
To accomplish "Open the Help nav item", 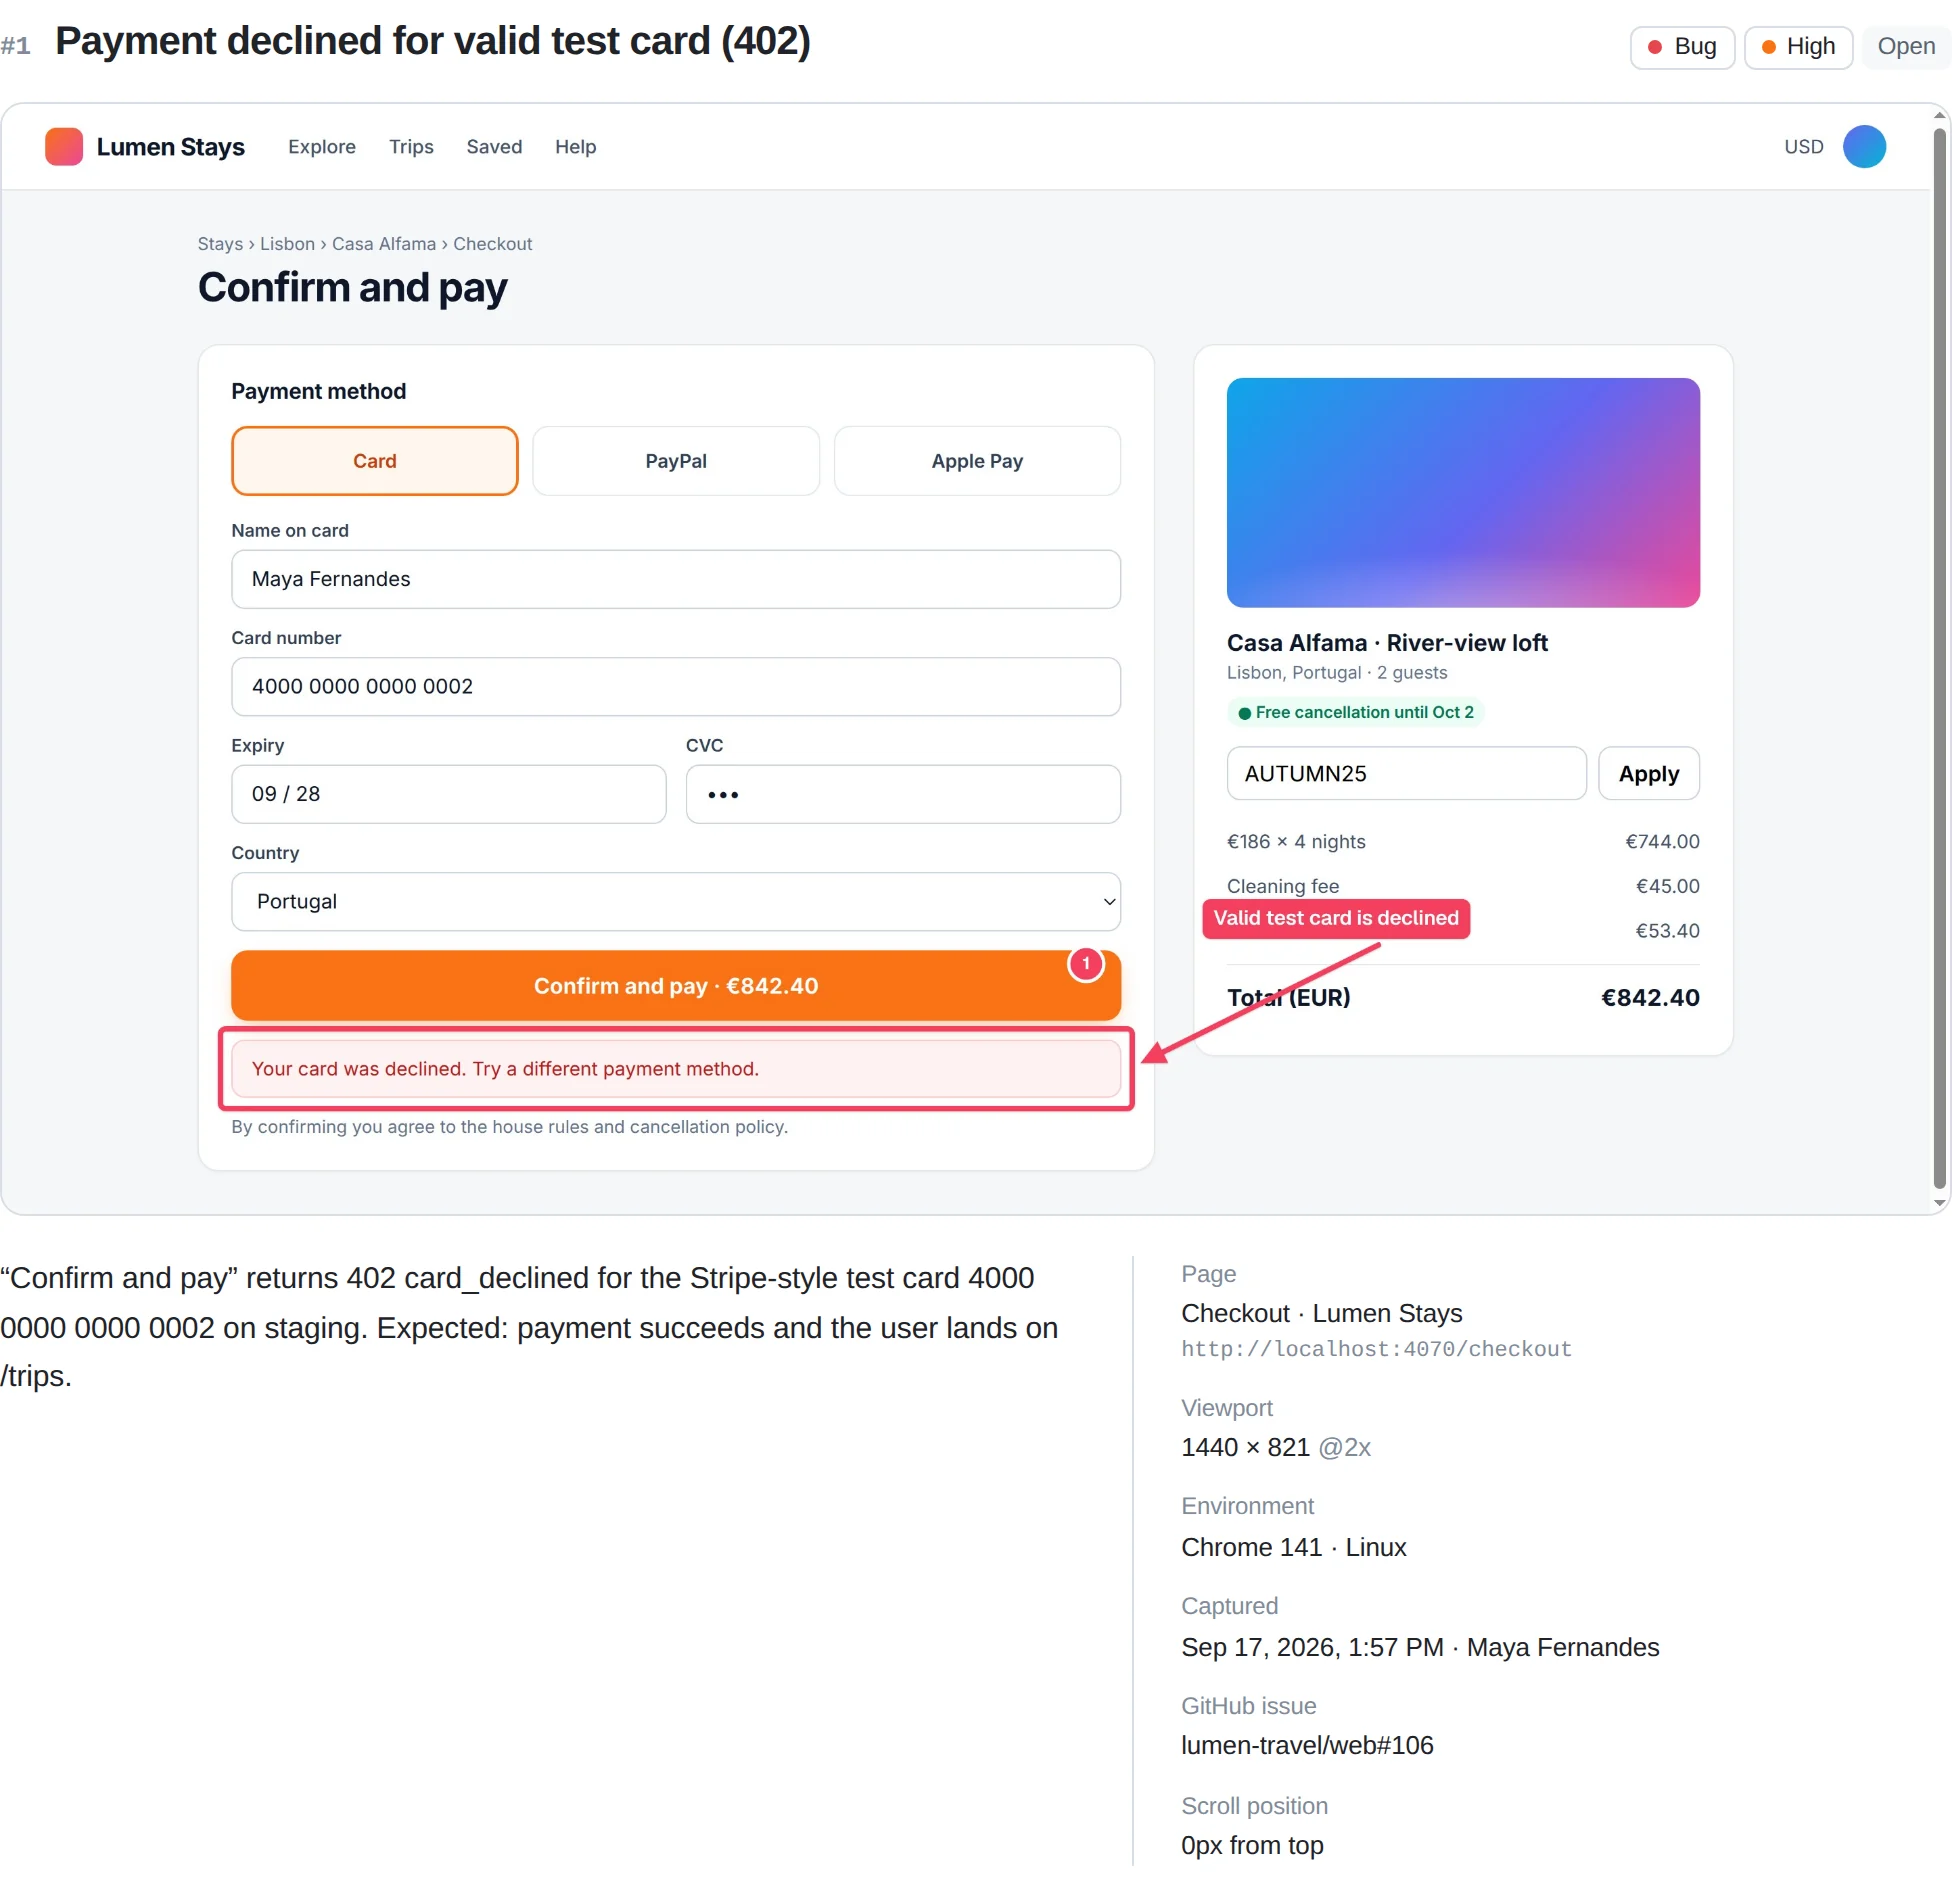I will coord(576,147).
